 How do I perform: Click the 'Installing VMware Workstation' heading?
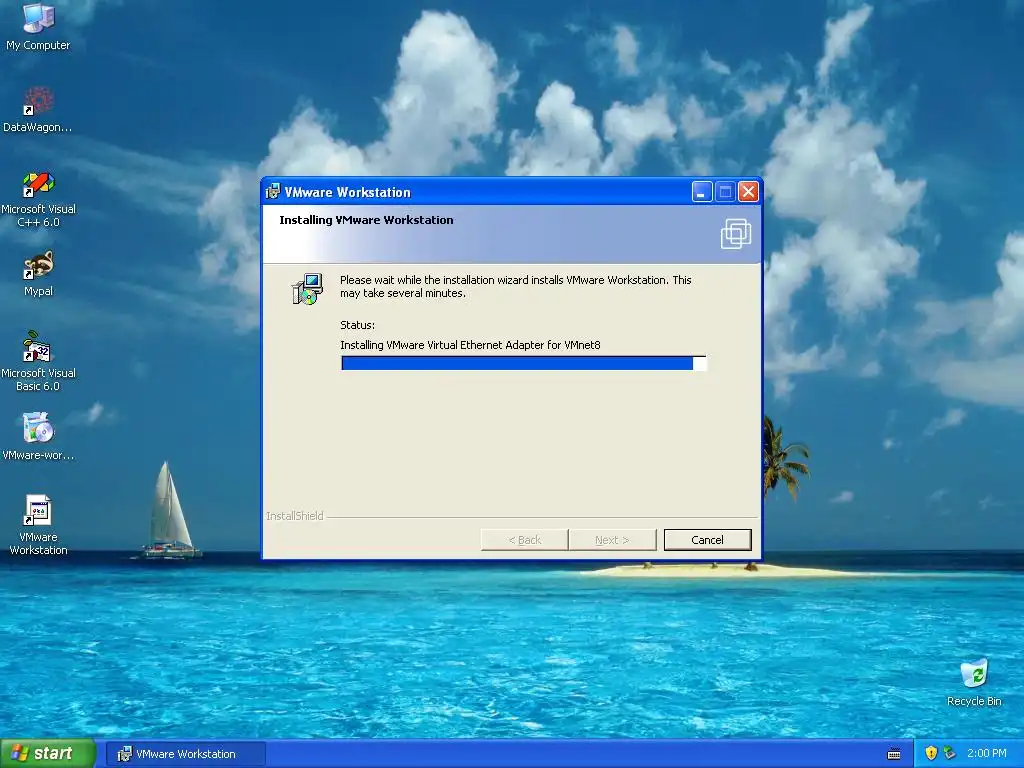click(366, 220)
